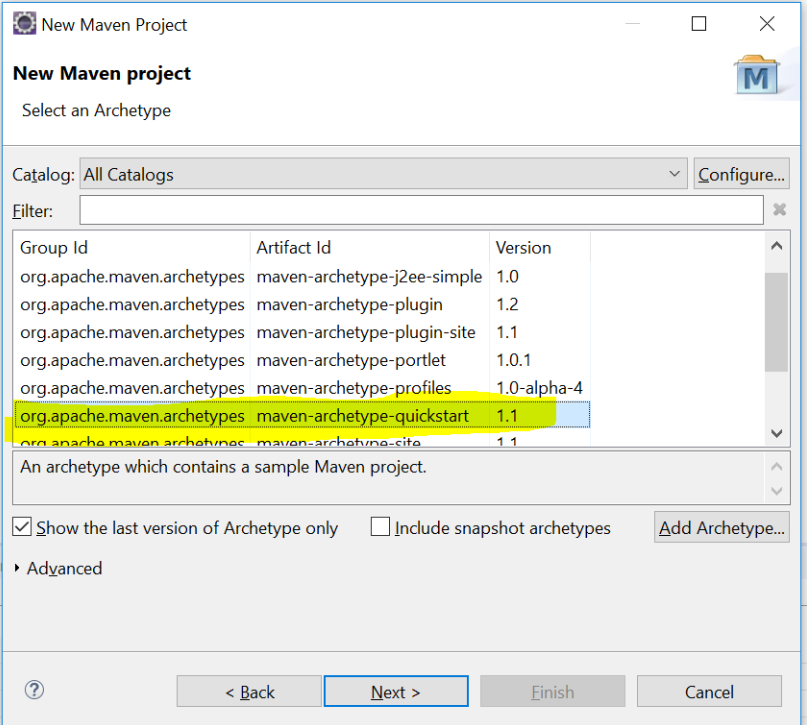Click the Add Archetype button
The width and height of the screenshot is (807, 725).
coord(721,527)
